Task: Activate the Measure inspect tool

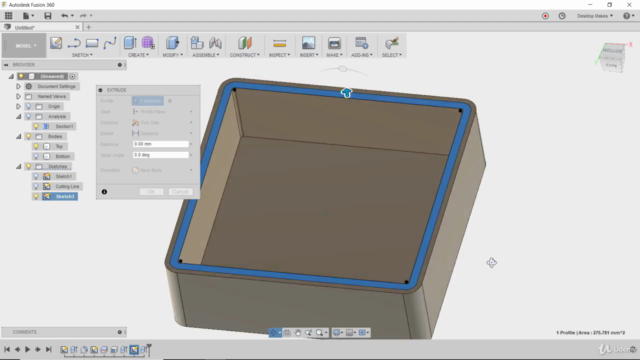Action: (x=280, y=43)
